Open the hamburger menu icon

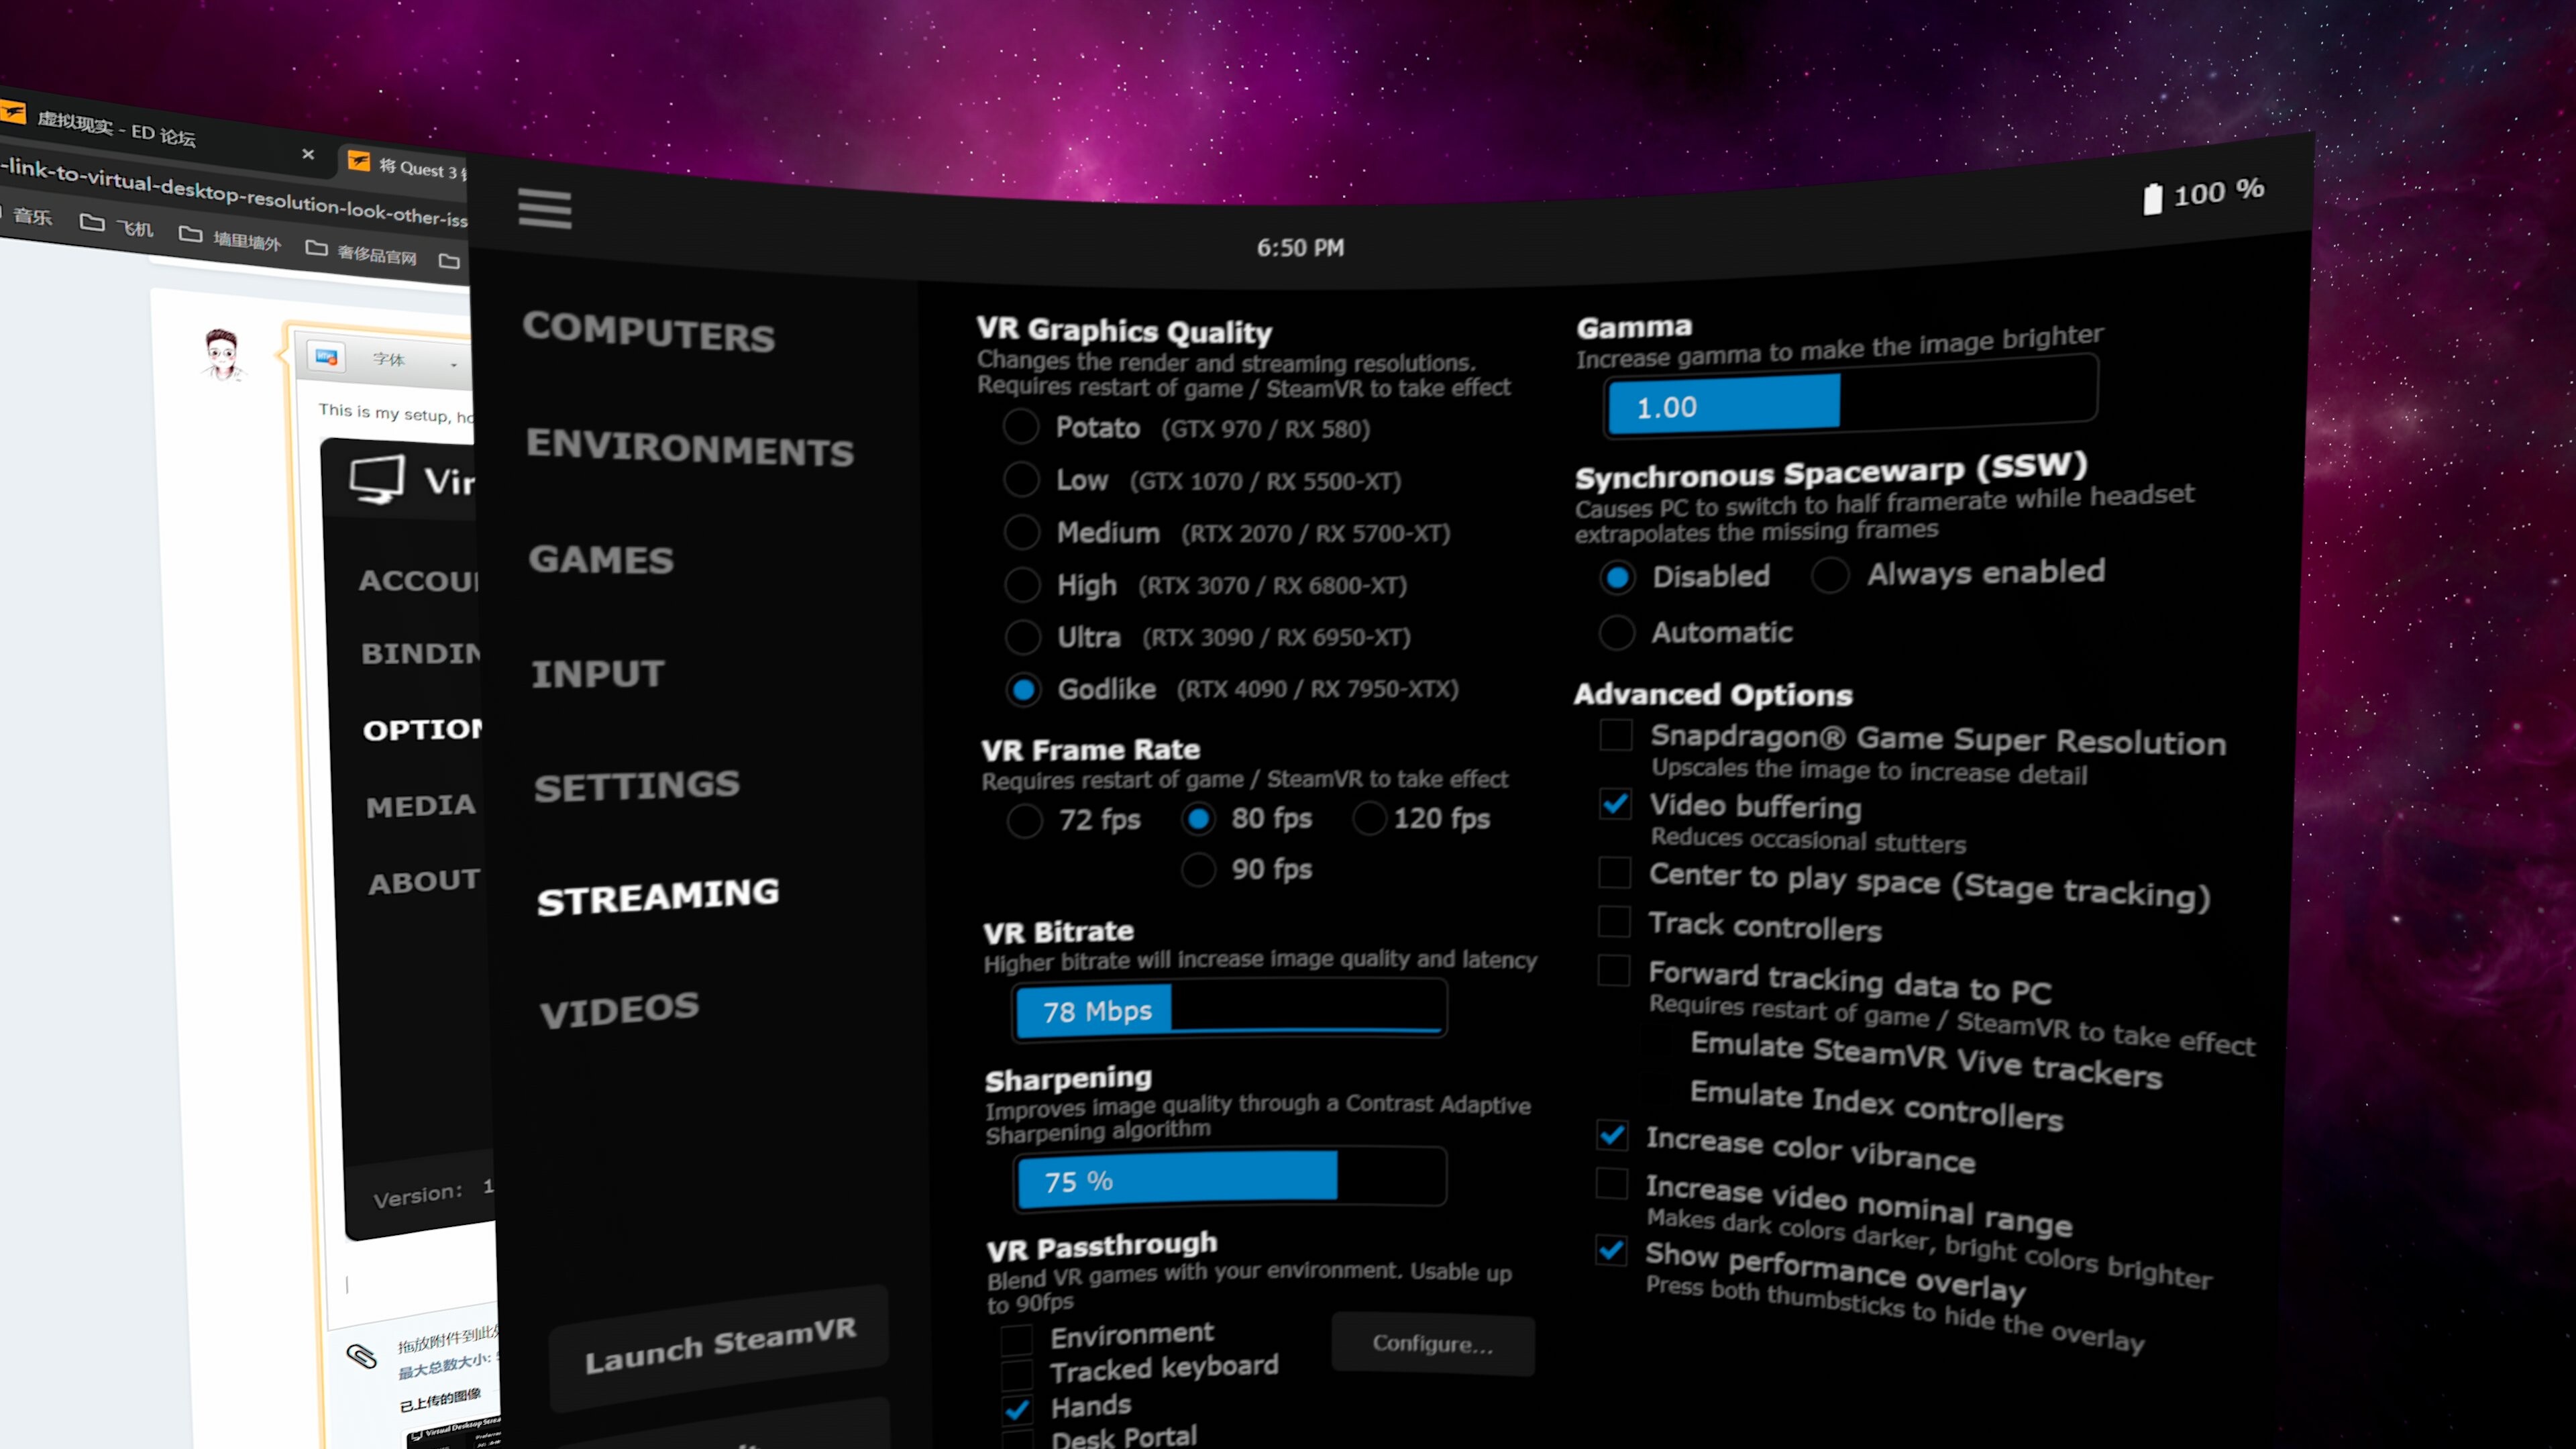[545, 209]
